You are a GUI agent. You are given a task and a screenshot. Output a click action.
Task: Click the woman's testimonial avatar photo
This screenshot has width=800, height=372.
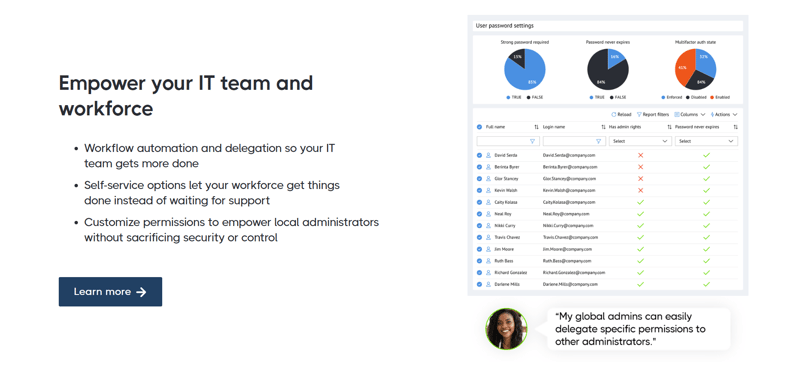click(506, 329)
